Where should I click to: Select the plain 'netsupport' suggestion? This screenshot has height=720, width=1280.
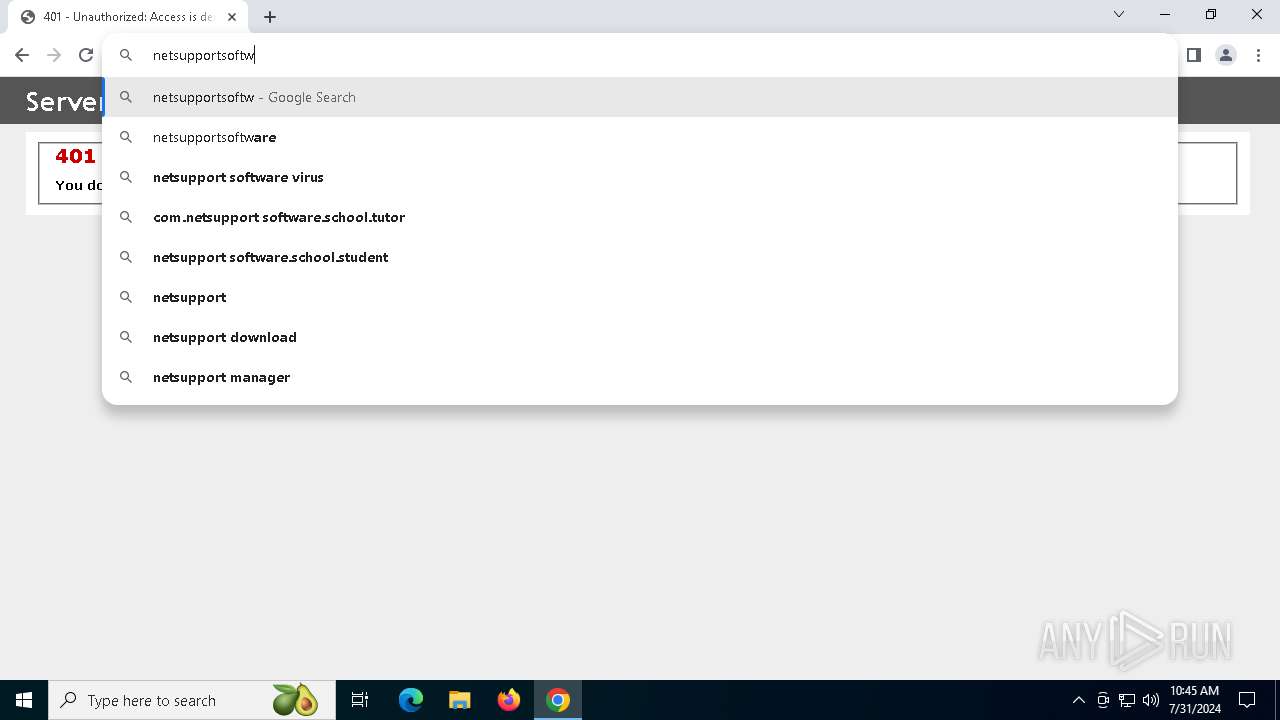coord(640,297)
